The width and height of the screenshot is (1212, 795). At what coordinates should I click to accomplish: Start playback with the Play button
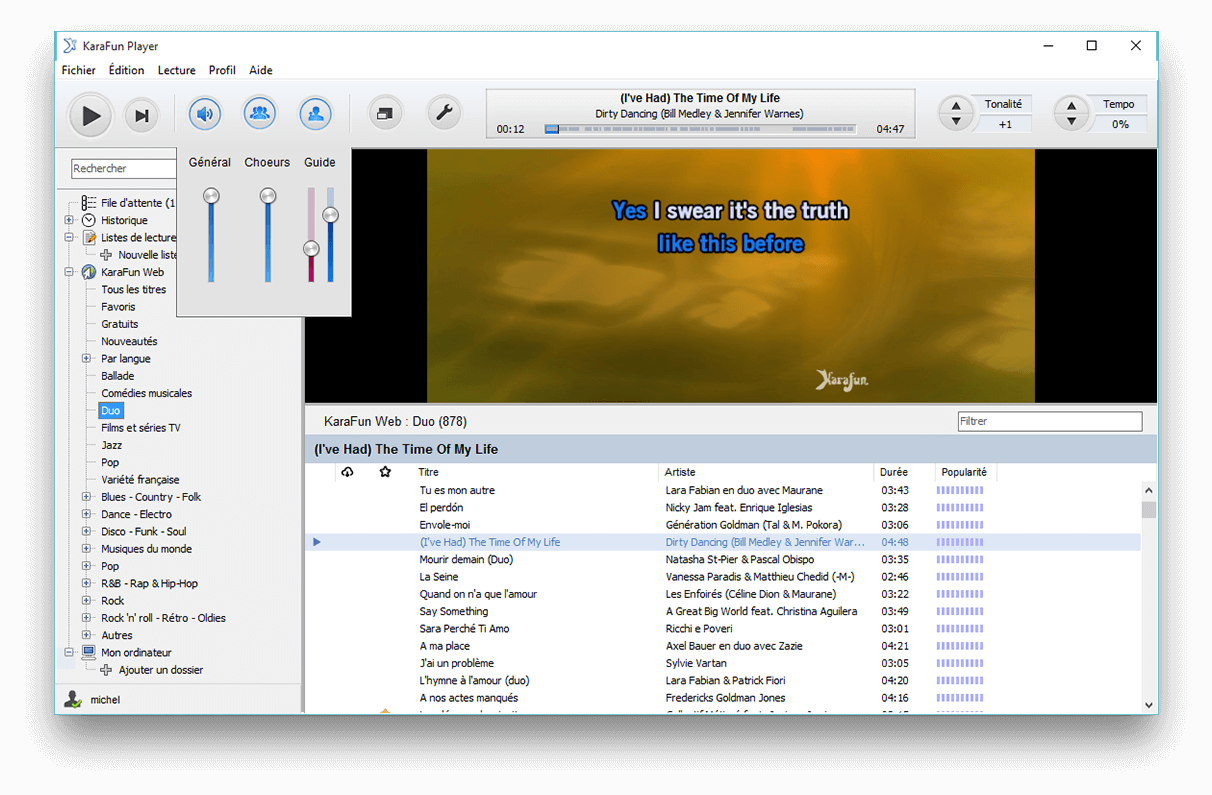90,116
